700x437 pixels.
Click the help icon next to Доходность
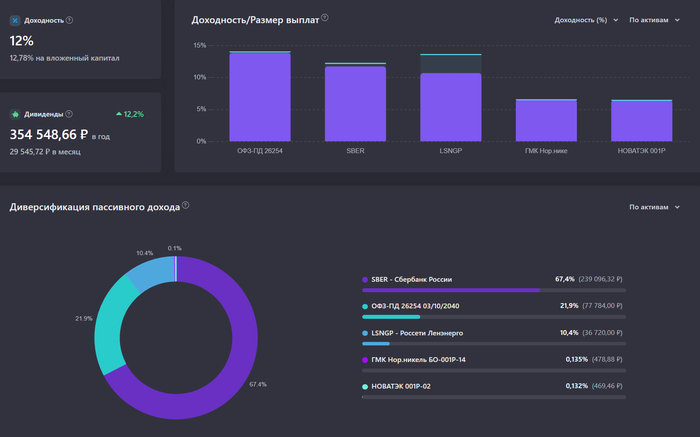(69, 20)
